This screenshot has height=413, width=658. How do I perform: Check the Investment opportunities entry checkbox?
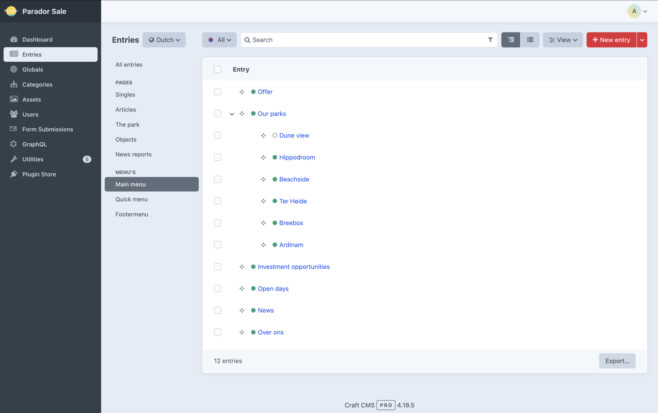click(x=217, y=267)
